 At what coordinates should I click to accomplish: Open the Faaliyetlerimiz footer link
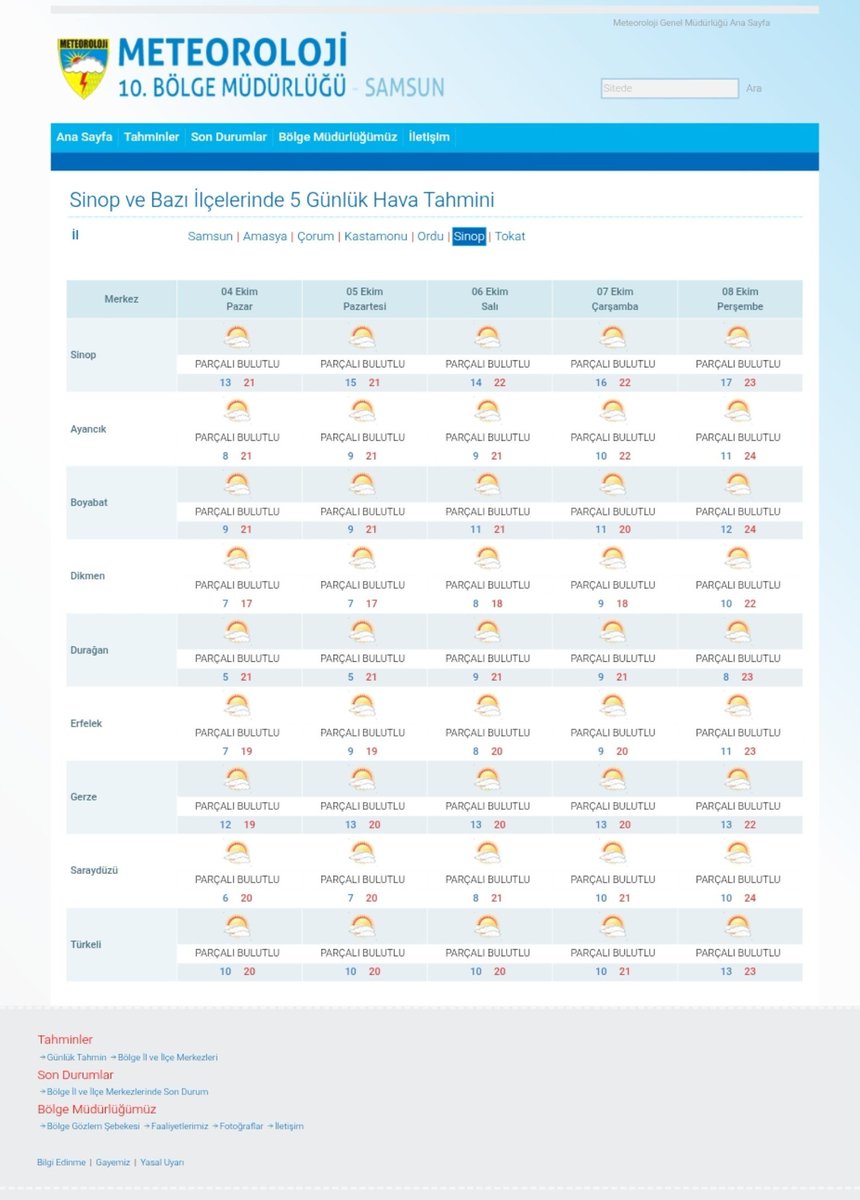pos(180,1126)
